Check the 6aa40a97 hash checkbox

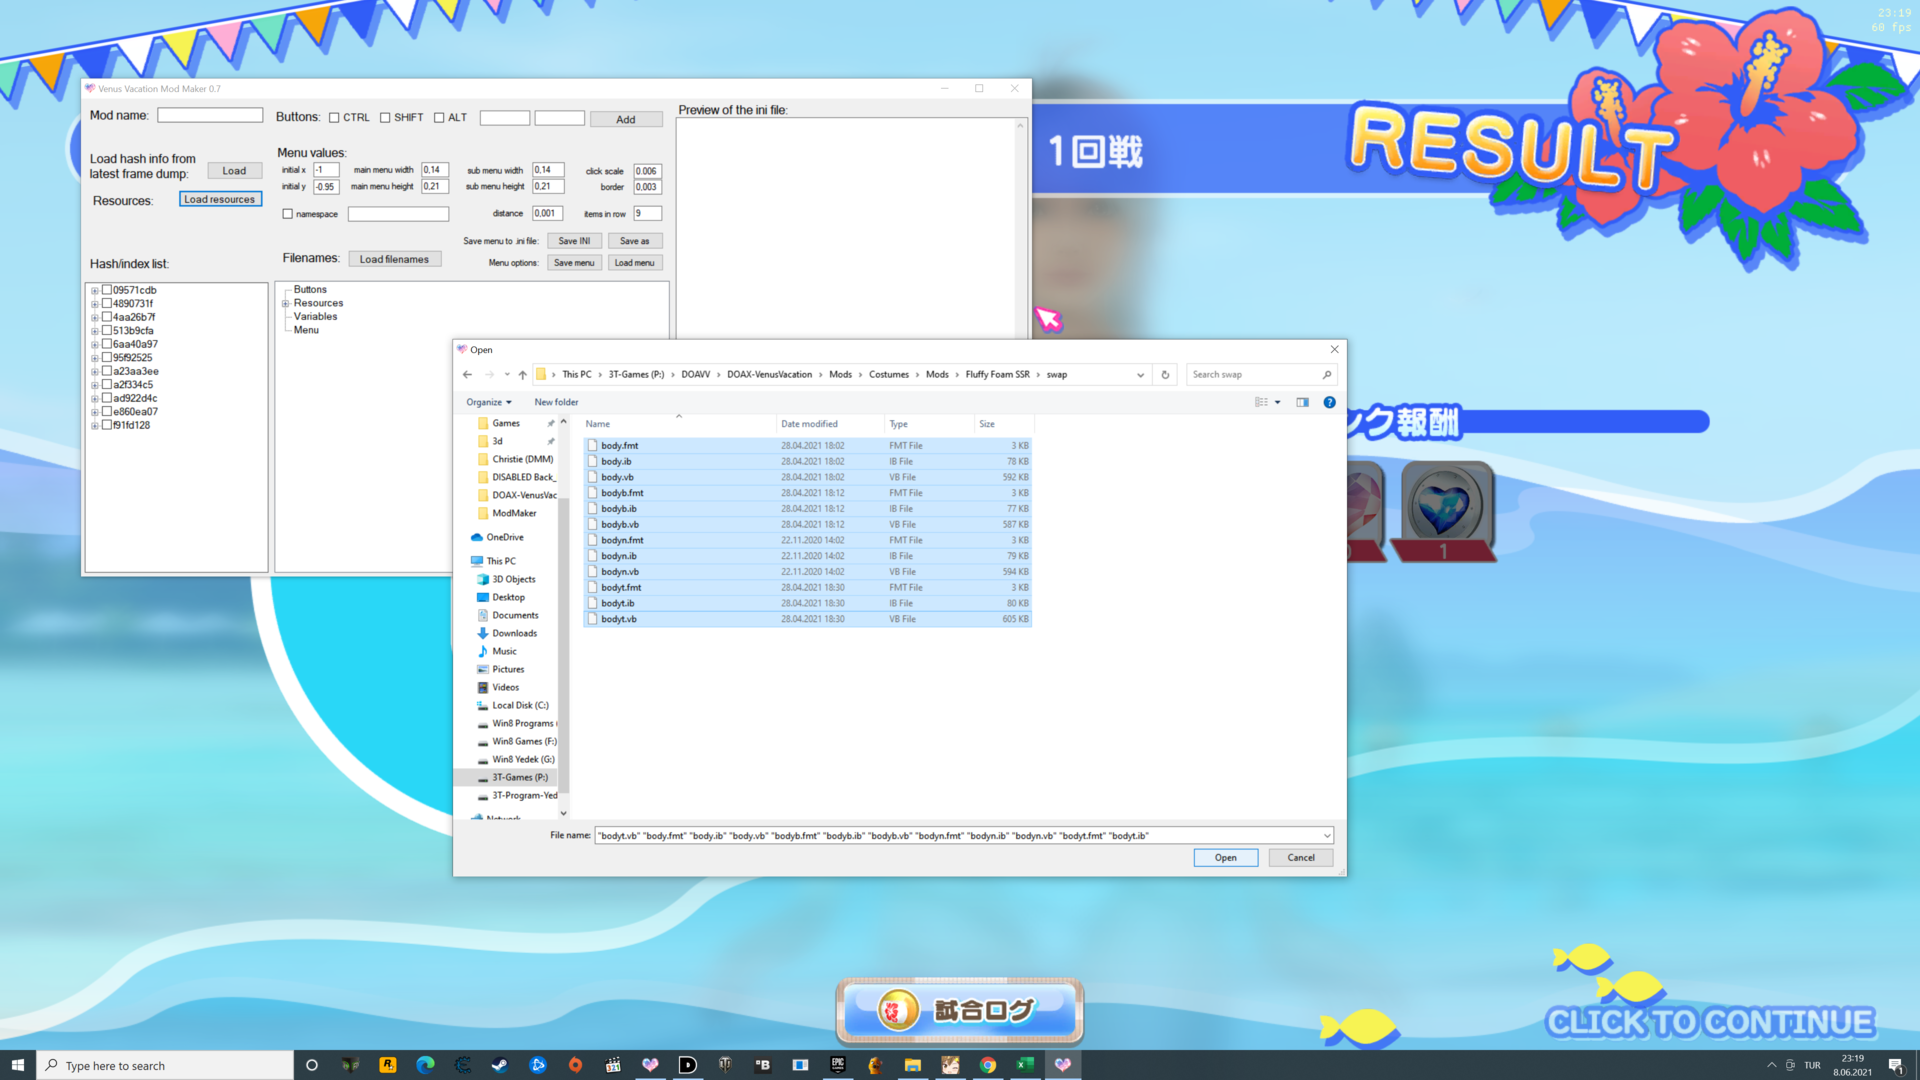pyautogui.click(x=107, y=344)
